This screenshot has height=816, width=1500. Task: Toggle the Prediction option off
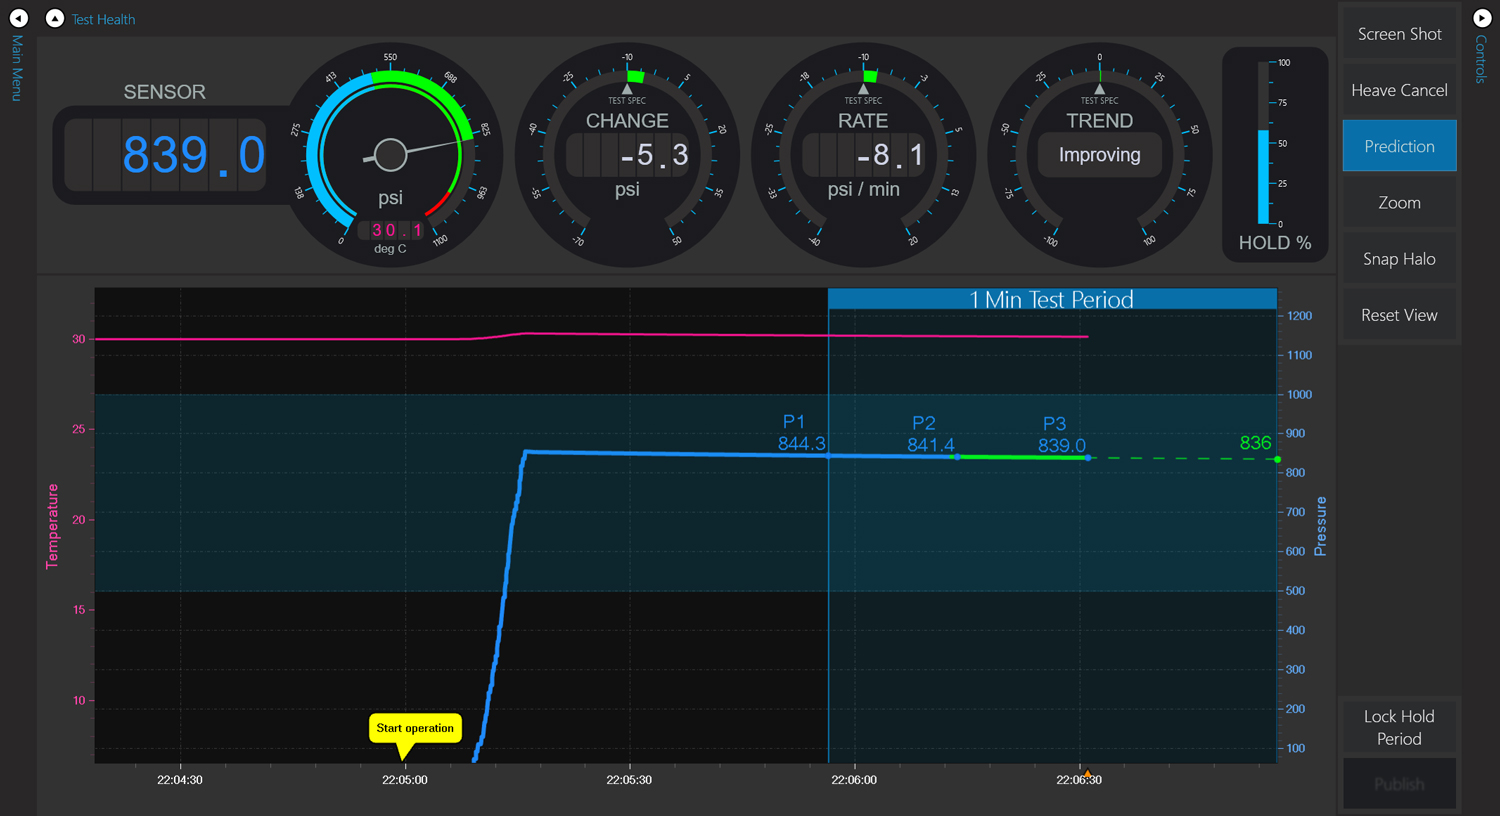tap(1399, 146)
